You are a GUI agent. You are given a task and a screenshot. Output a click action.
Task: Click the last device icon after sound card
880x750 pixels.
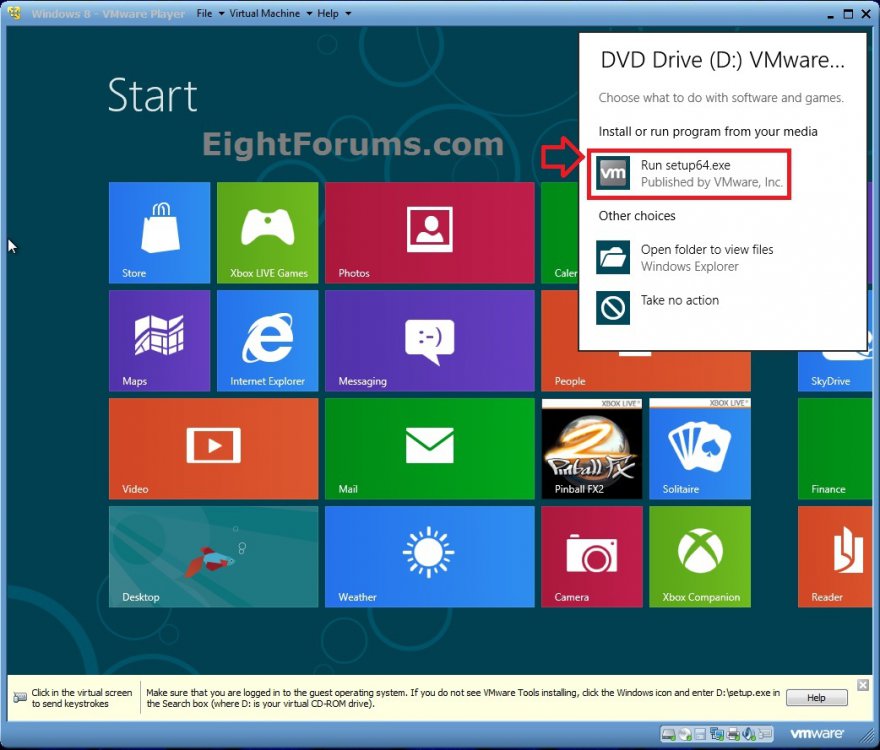point(765,734)
